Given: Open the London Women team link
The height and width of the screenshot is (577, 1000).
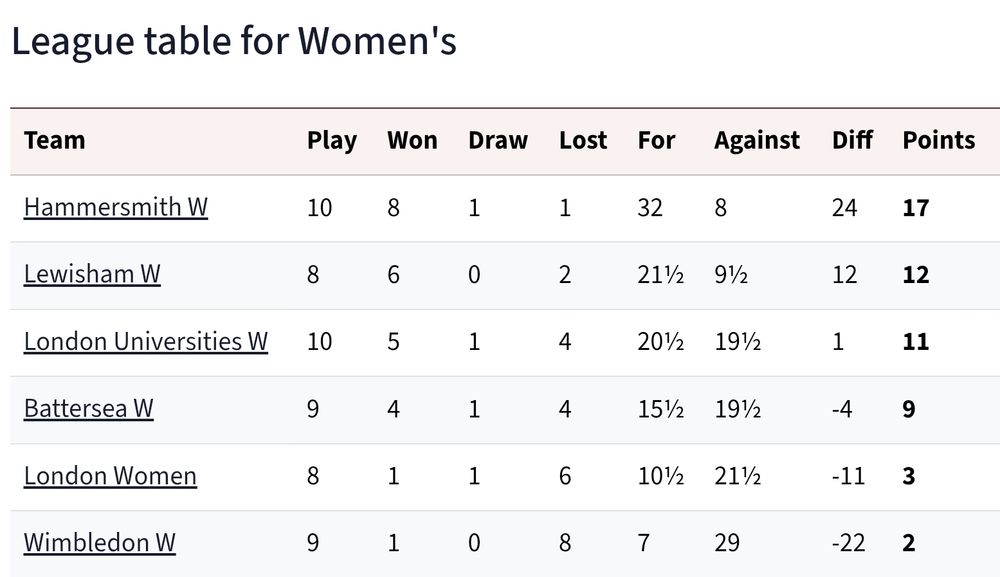Looking at the screenshot, I should [110, 476].
